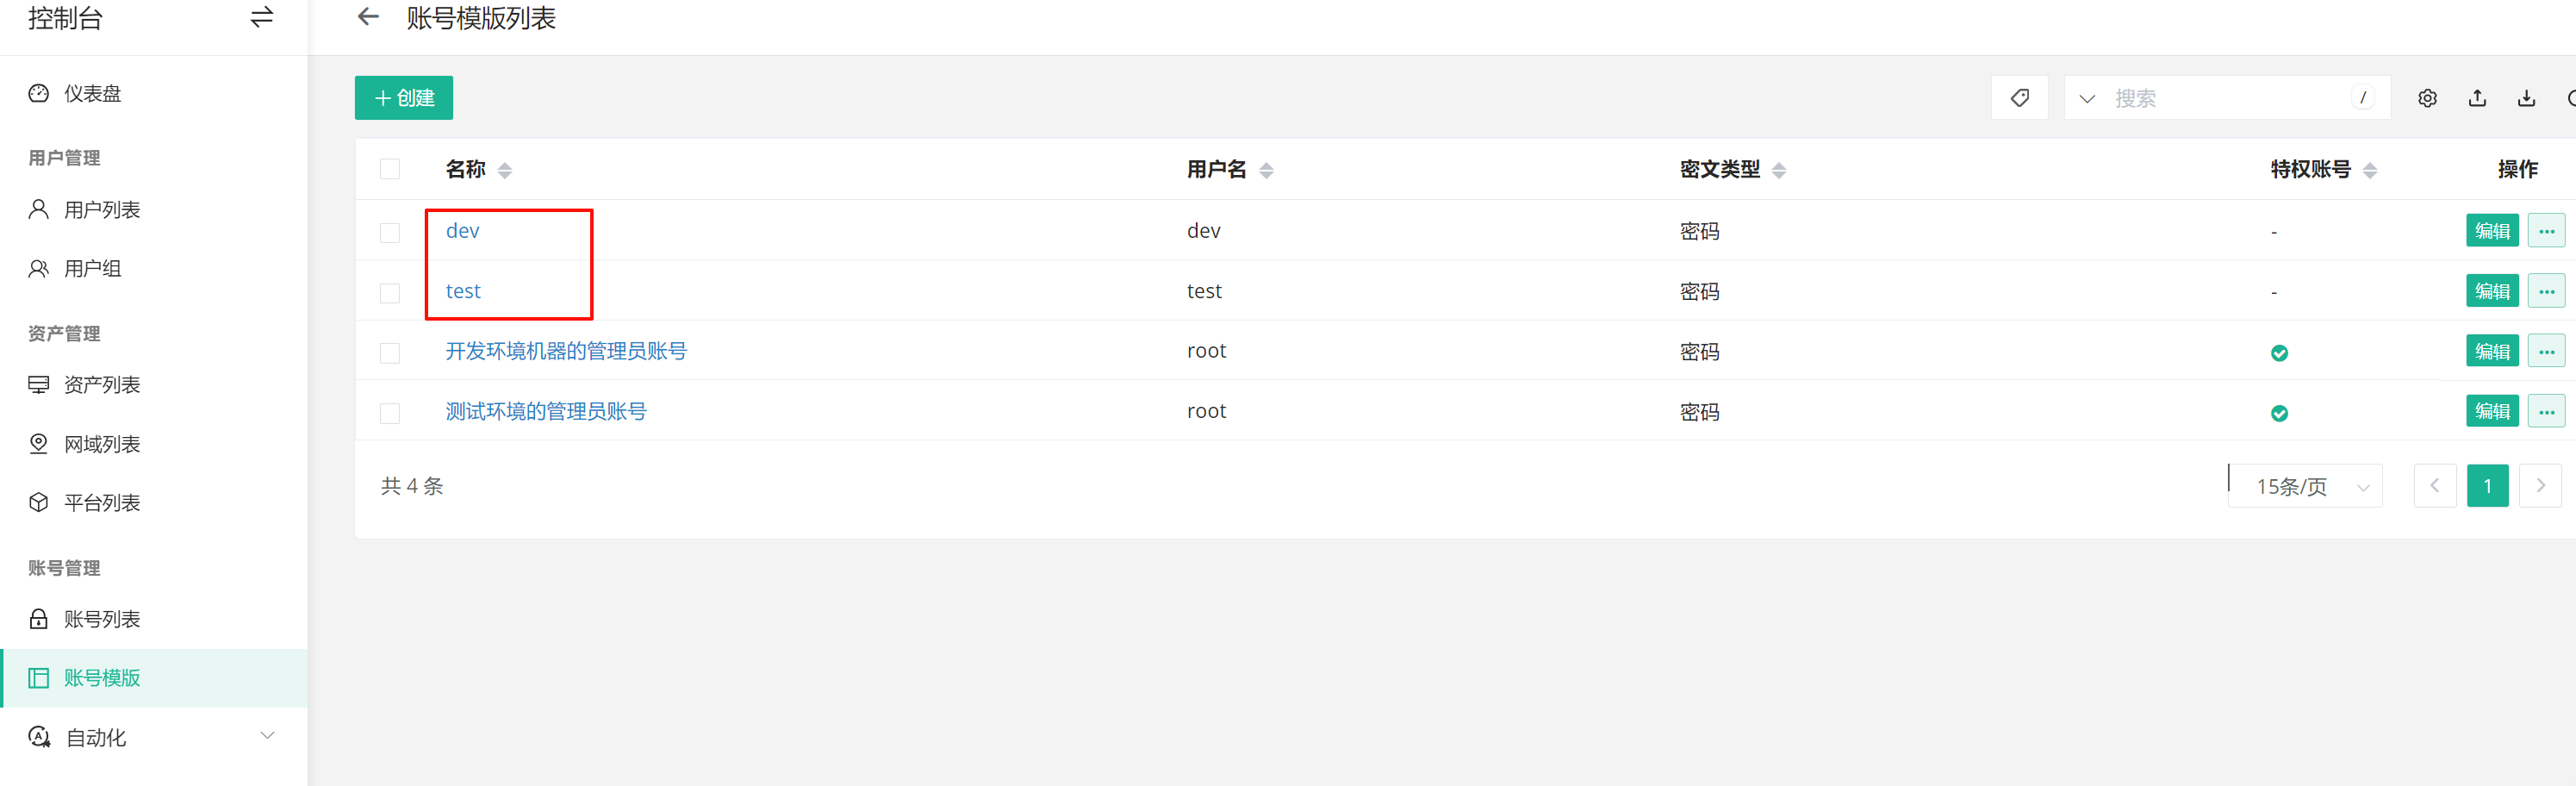Open the table settings gear icon
This screenshot has width=2576, height=786.
(x=2427, y=98)
